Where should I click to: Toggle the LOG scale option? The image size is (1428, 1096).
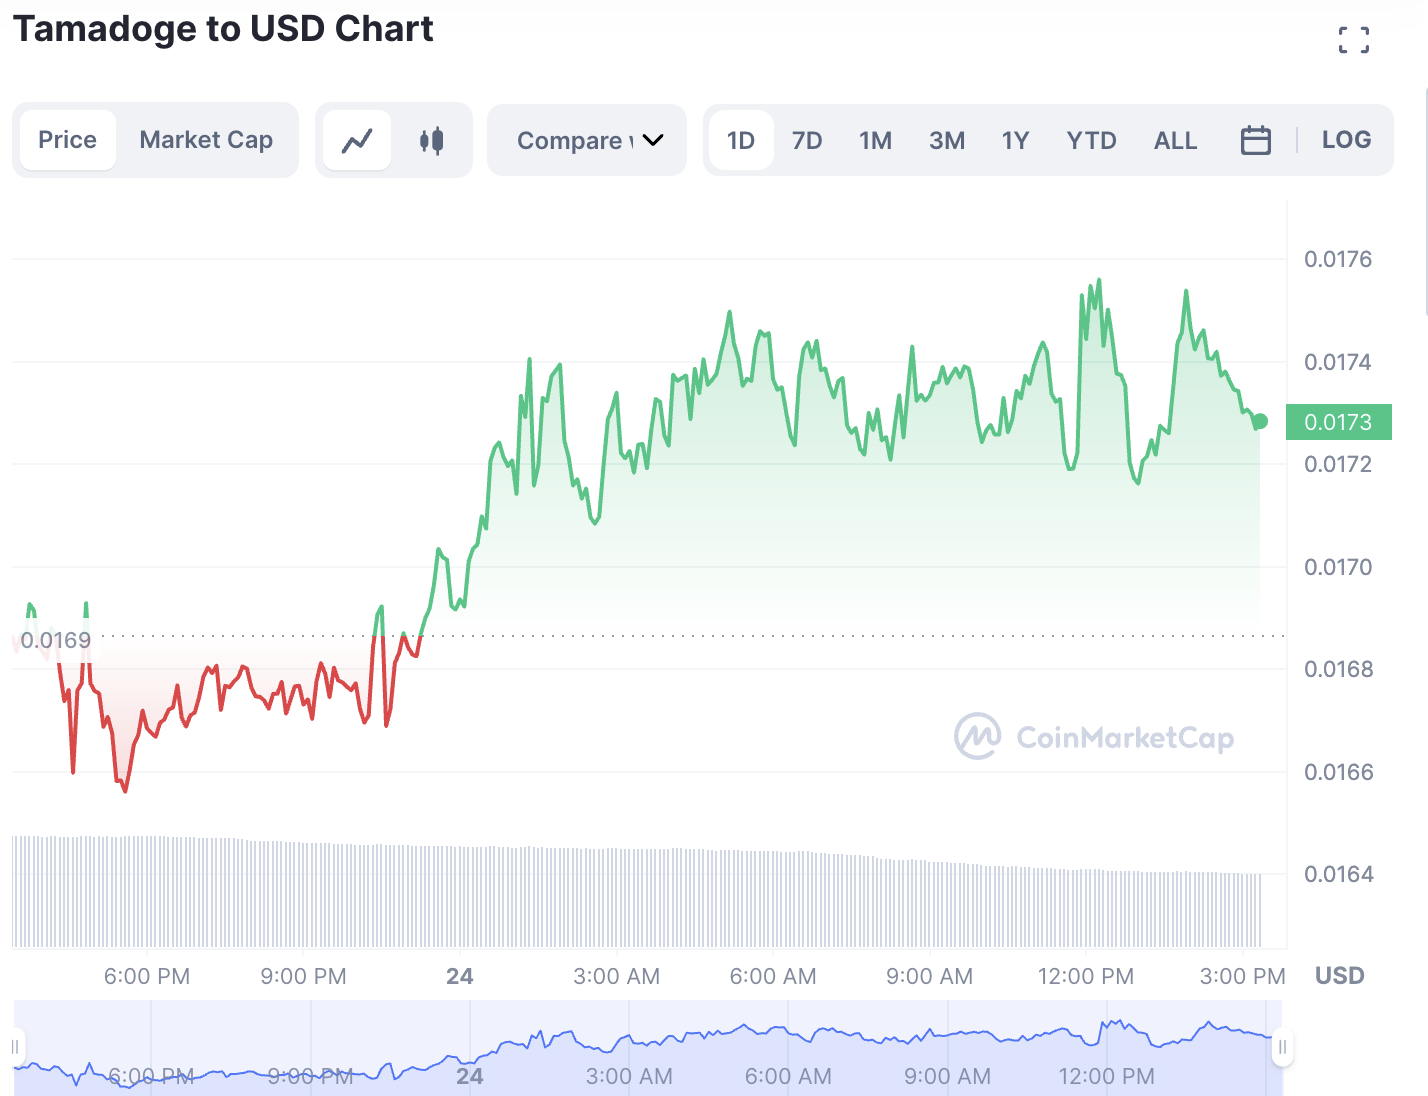[1346, 140]
